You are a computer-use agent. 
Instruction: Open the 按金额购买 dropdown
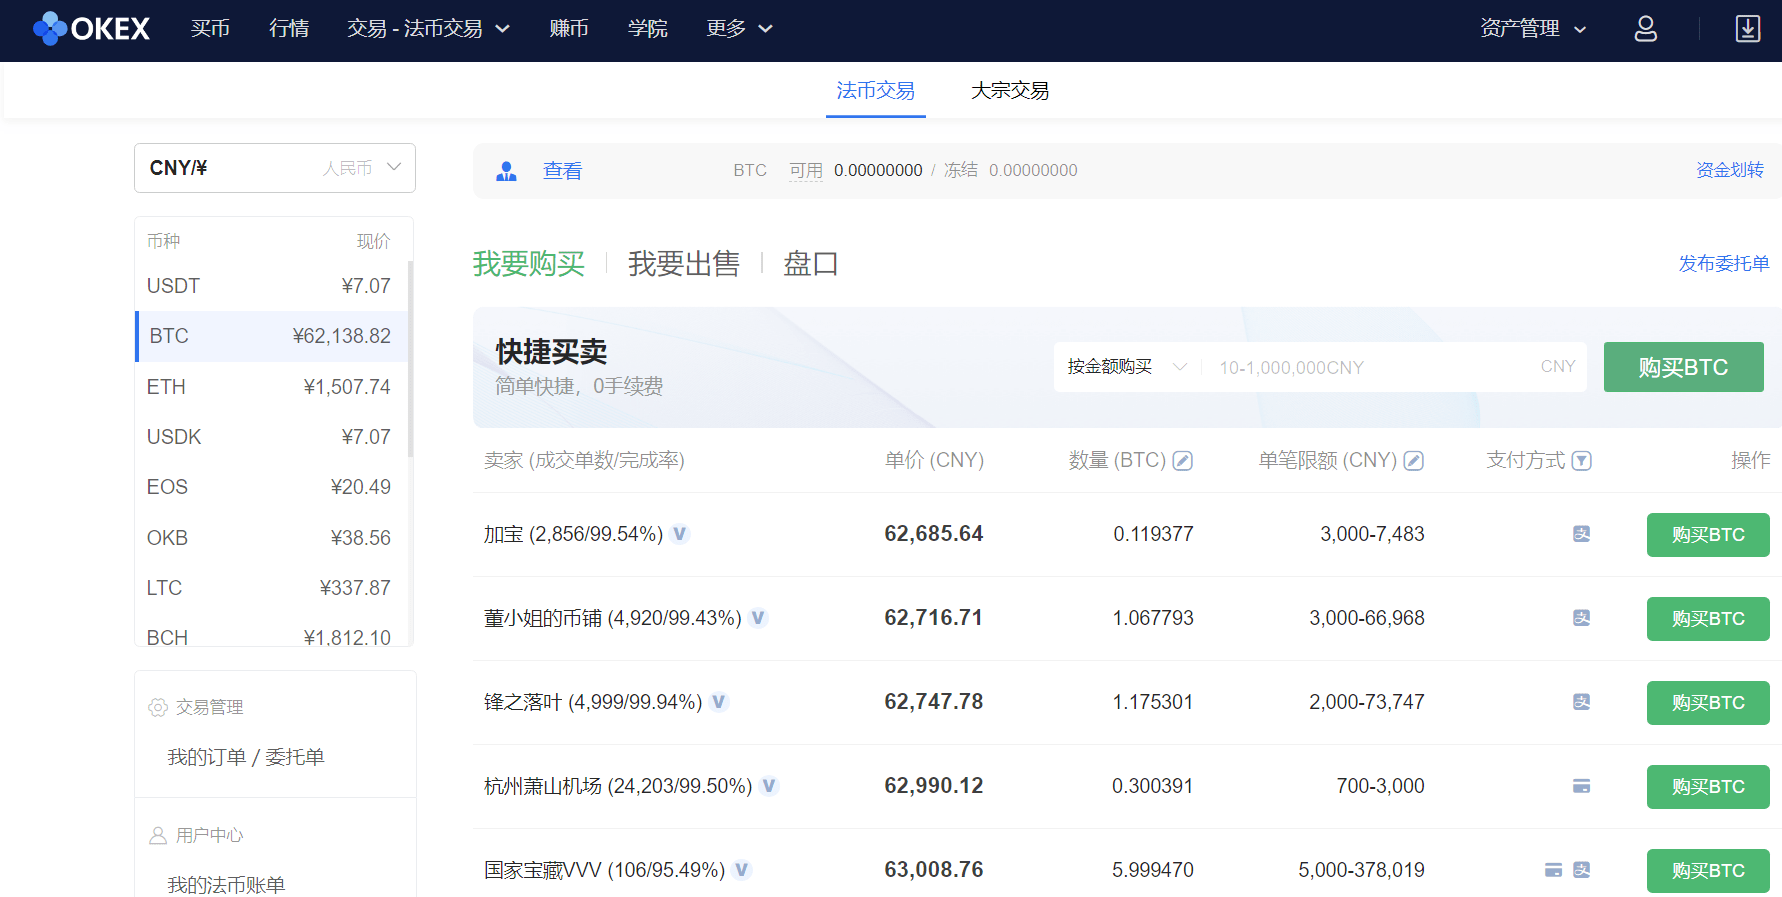click(x=1127, y=367)
